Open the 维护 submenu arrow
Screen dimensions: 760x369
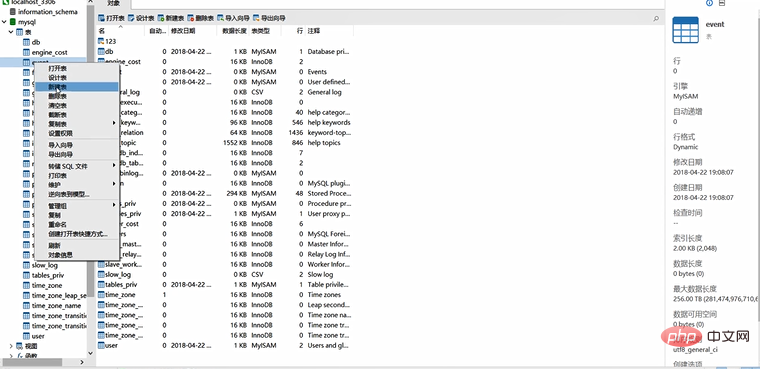click(x=114, y=184)
